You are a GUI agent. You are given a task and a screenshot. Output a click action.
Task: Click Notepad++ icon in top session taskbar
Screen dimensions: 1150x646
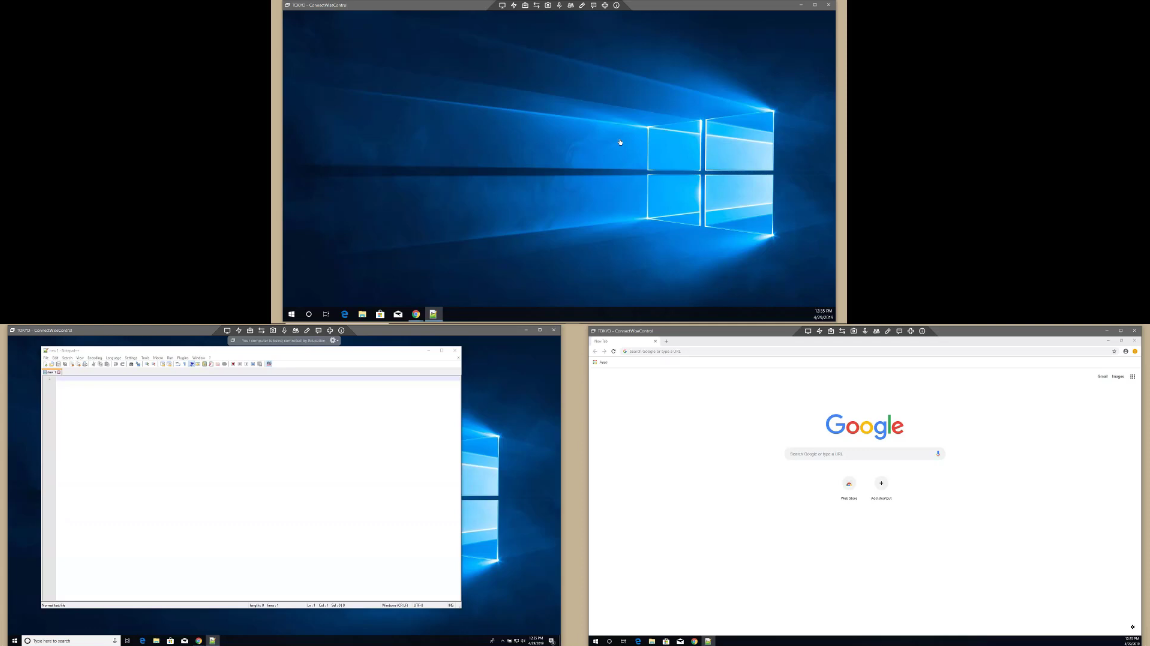point(433,314)
